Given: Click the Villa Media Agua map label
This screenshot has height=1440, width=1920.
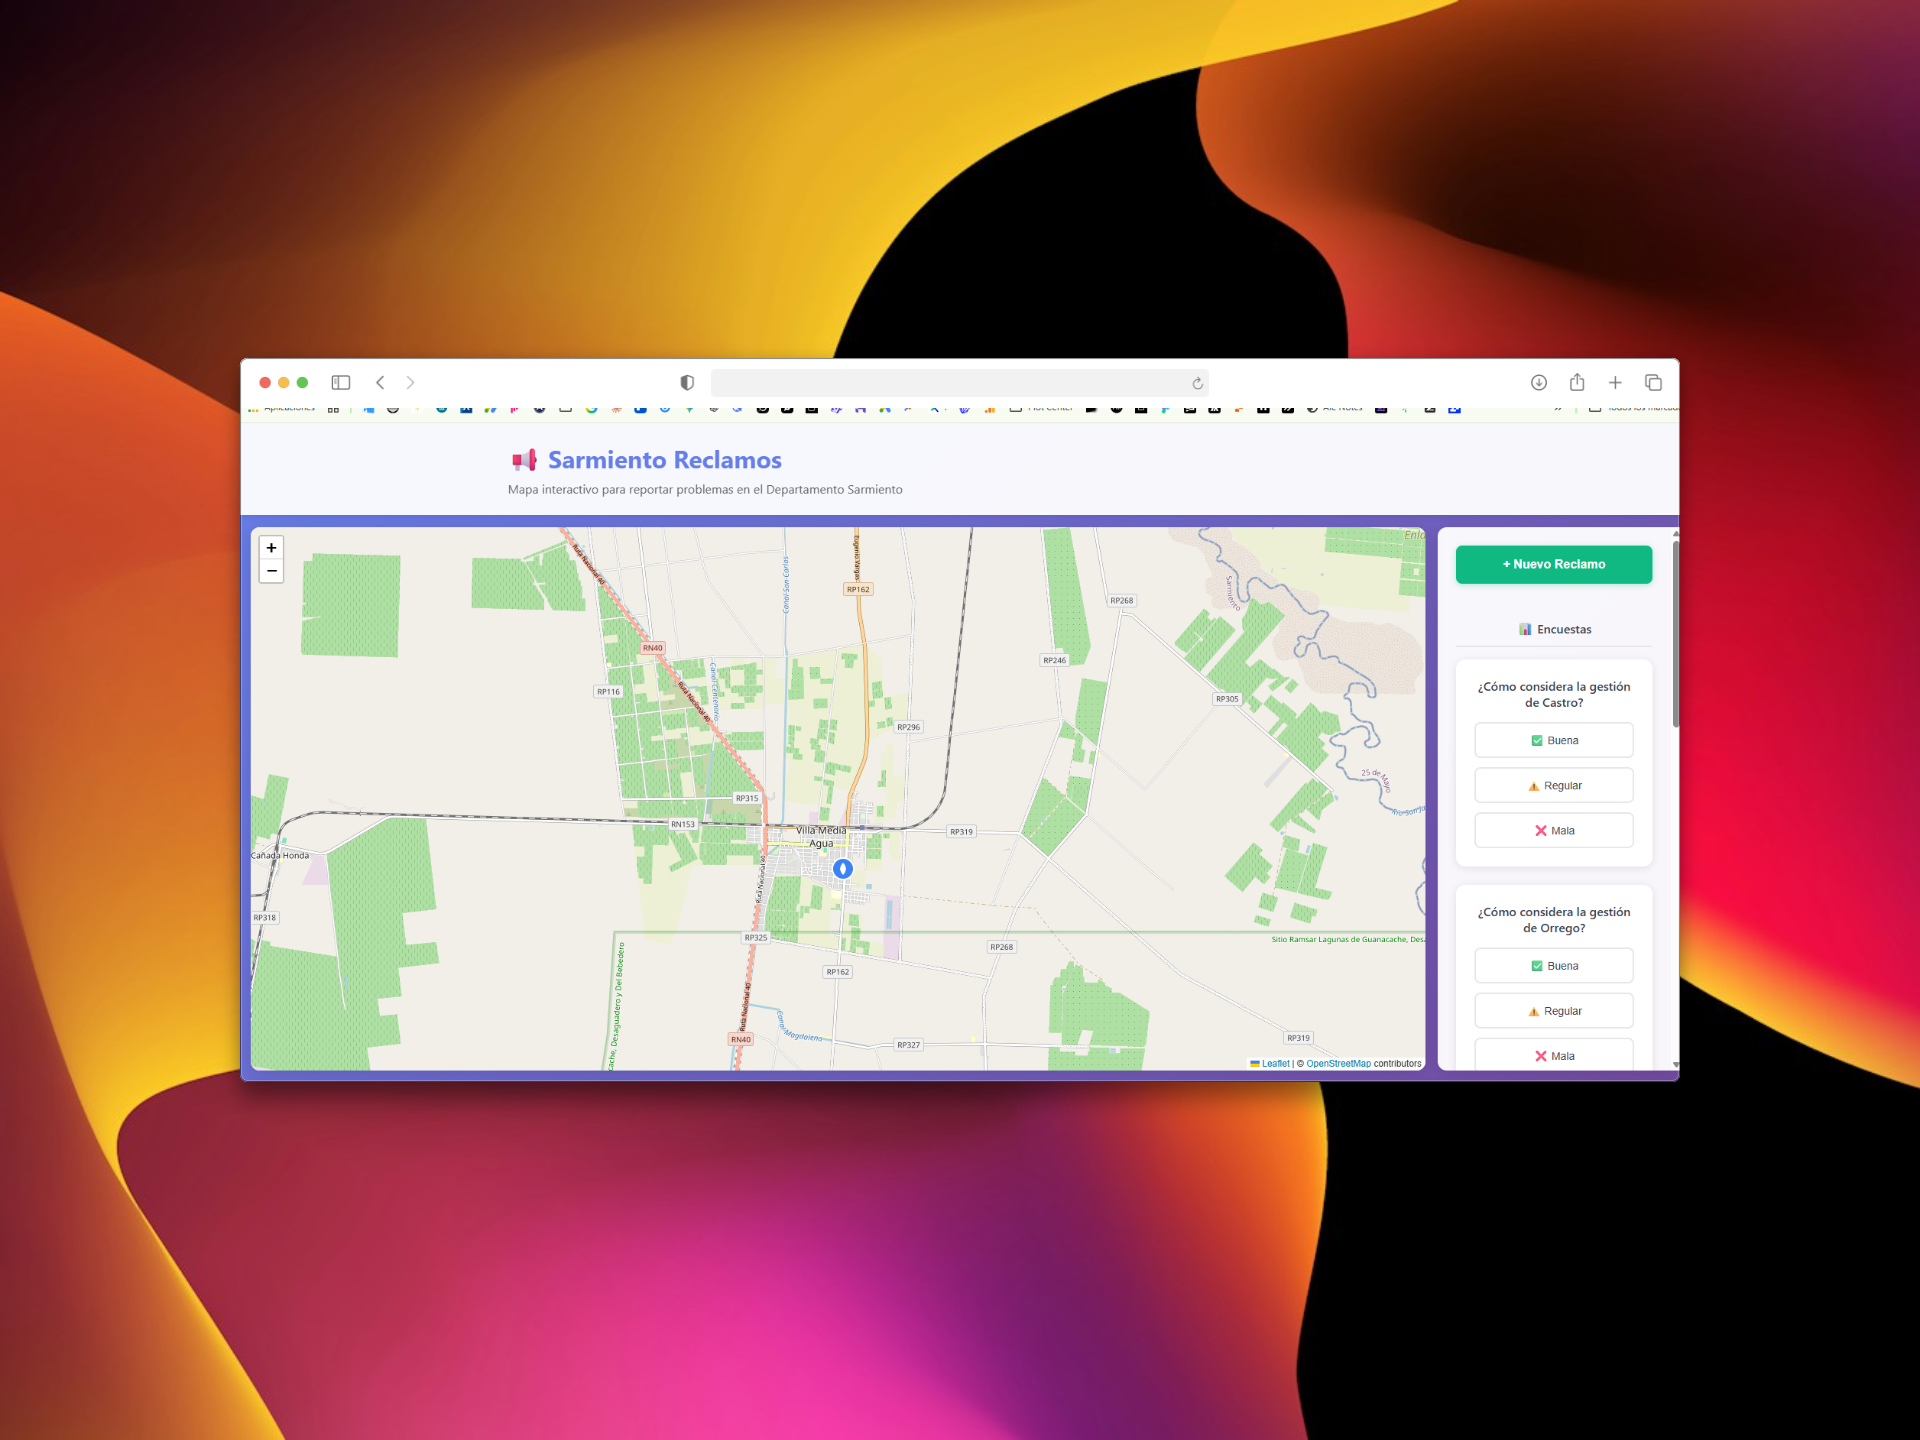Looking at the screenshot, I should click(821, 837).
